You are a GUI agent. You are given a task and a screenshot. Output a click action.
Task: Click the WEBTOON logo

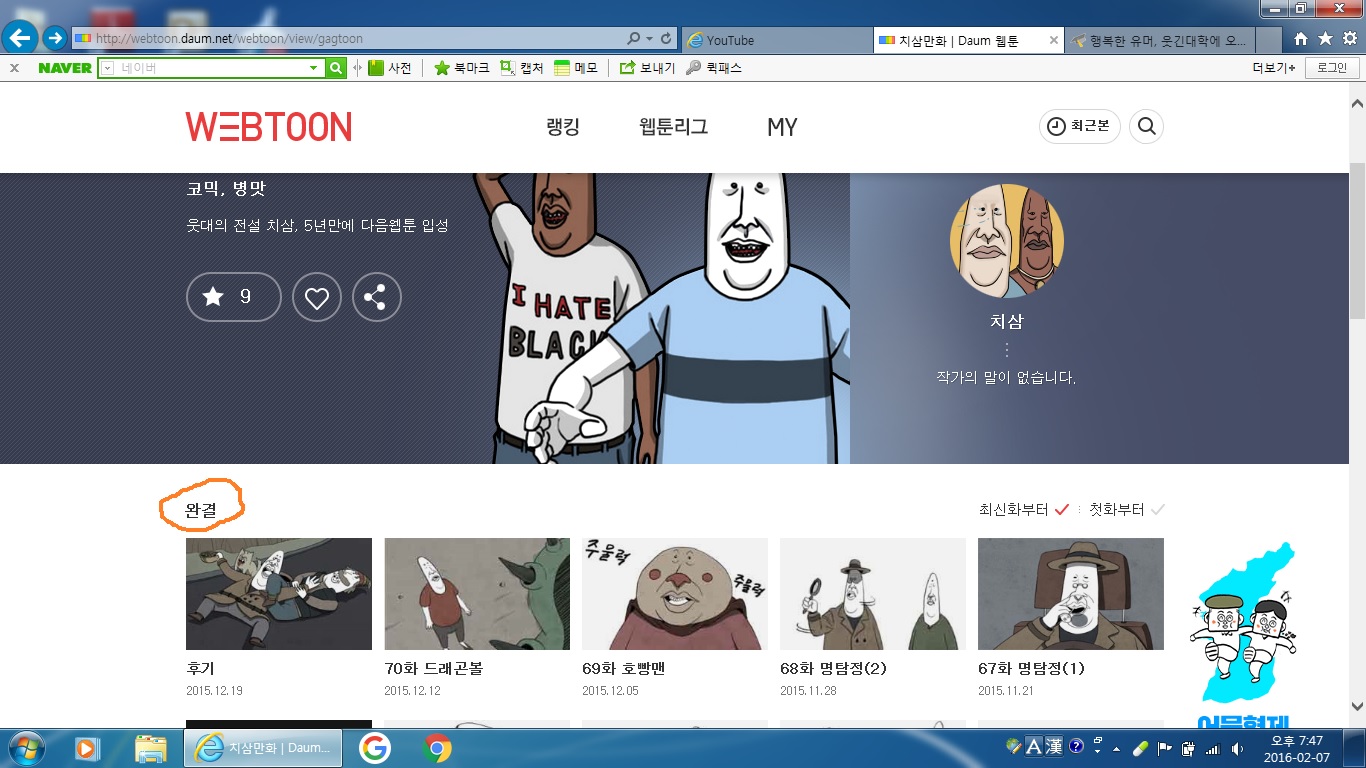click(269, 127)
